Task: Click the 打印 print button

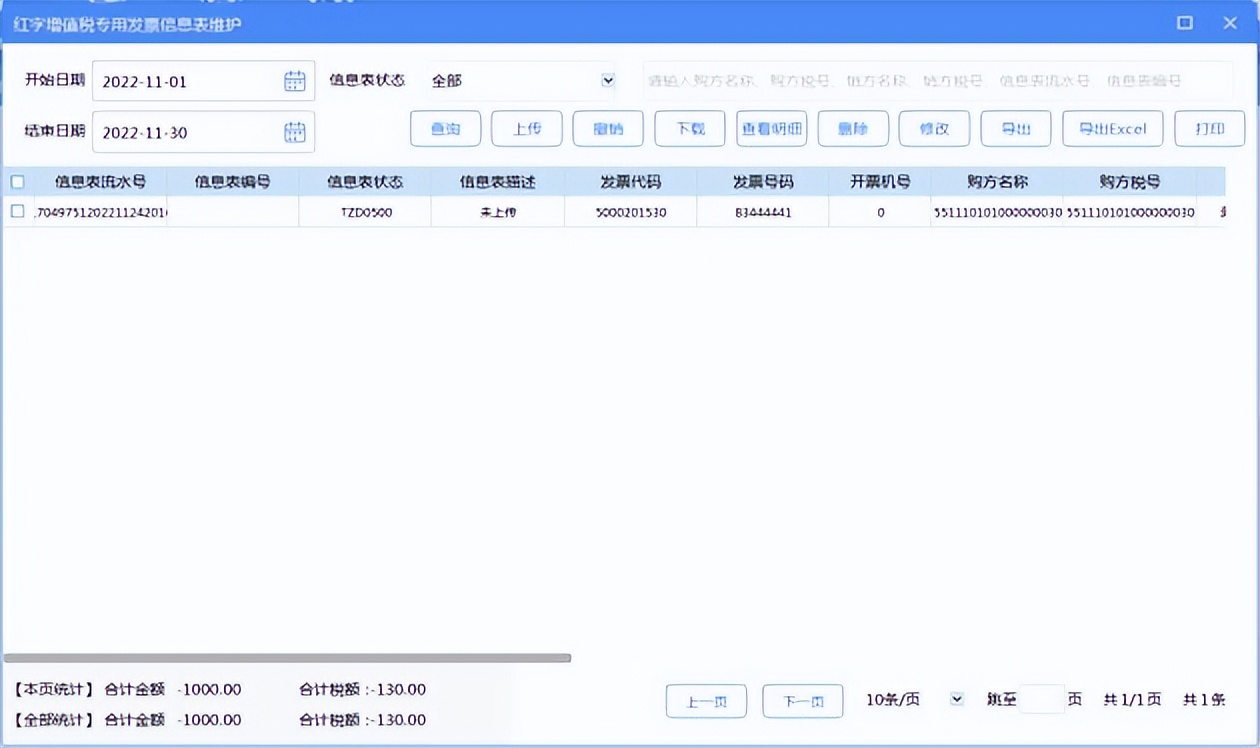Action: coord(1209,128)
